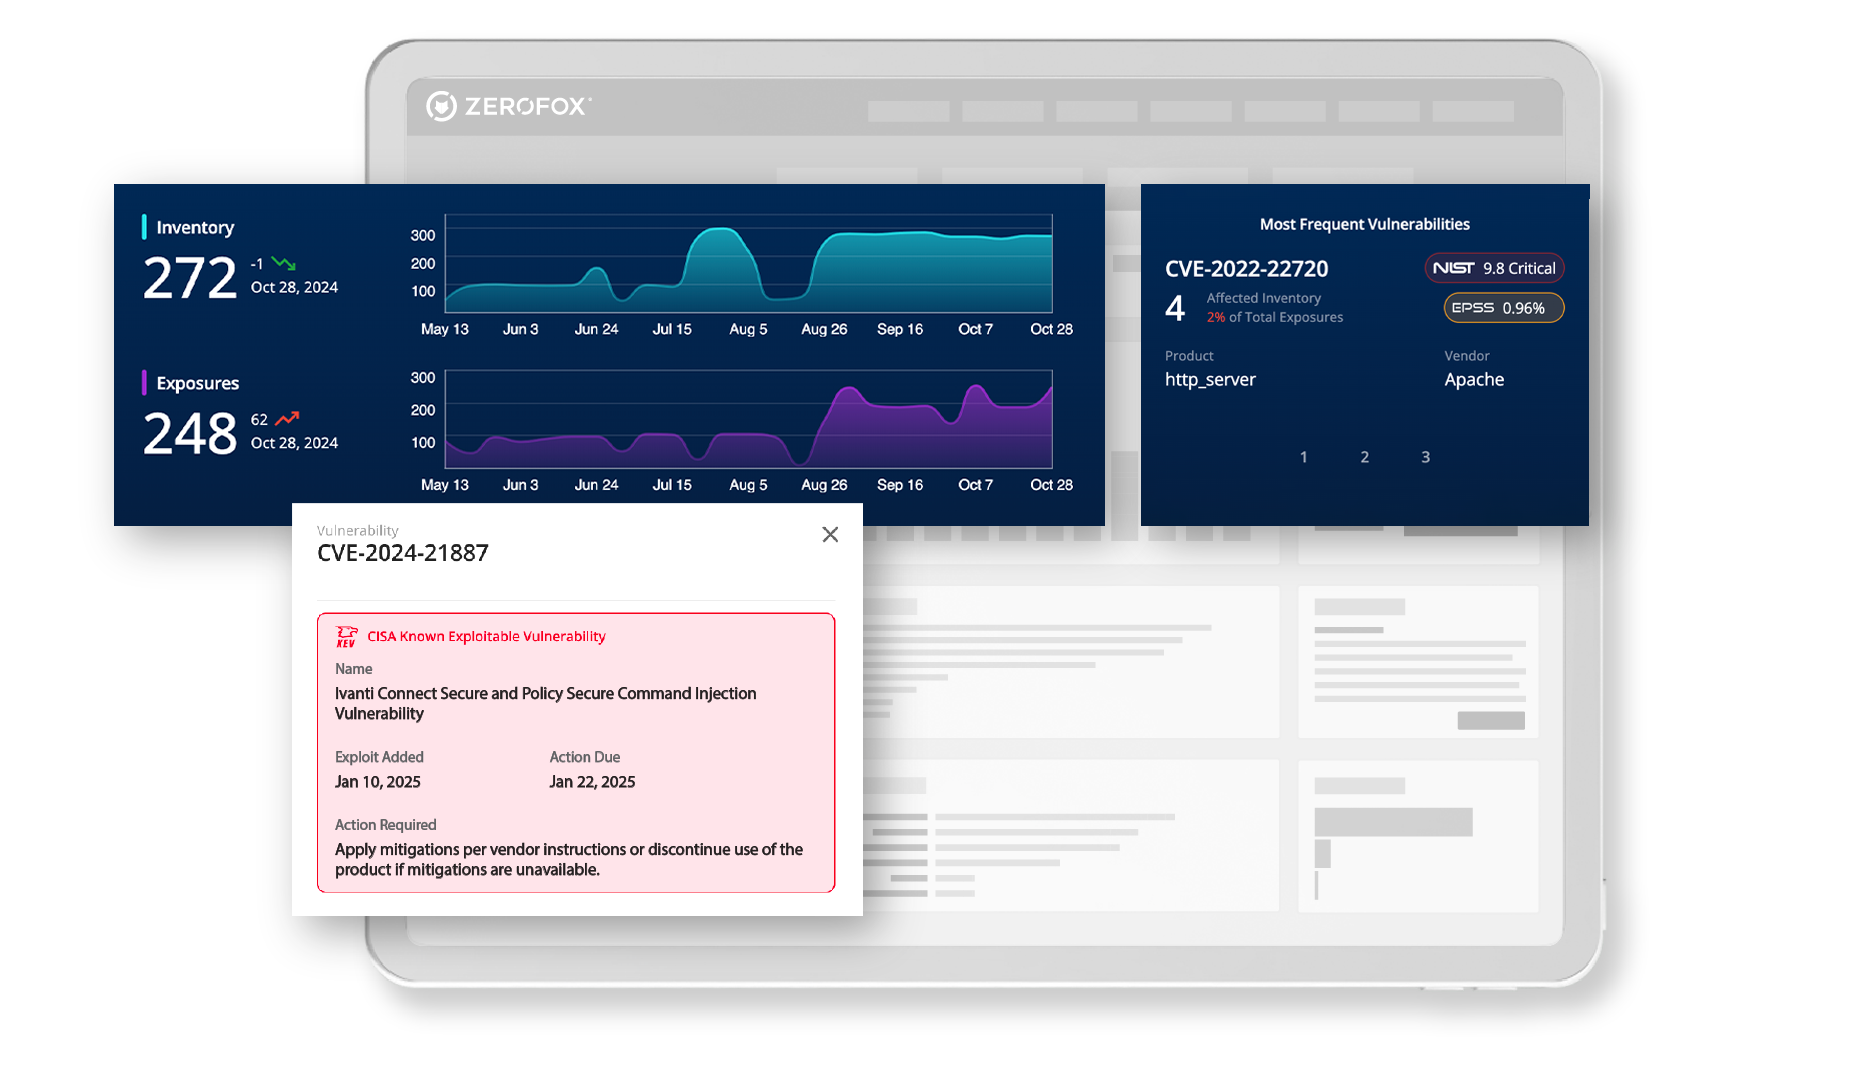Click the Ivanti Connect Secure vulnerability name
1876x1074 pixels.
(545, 703)
